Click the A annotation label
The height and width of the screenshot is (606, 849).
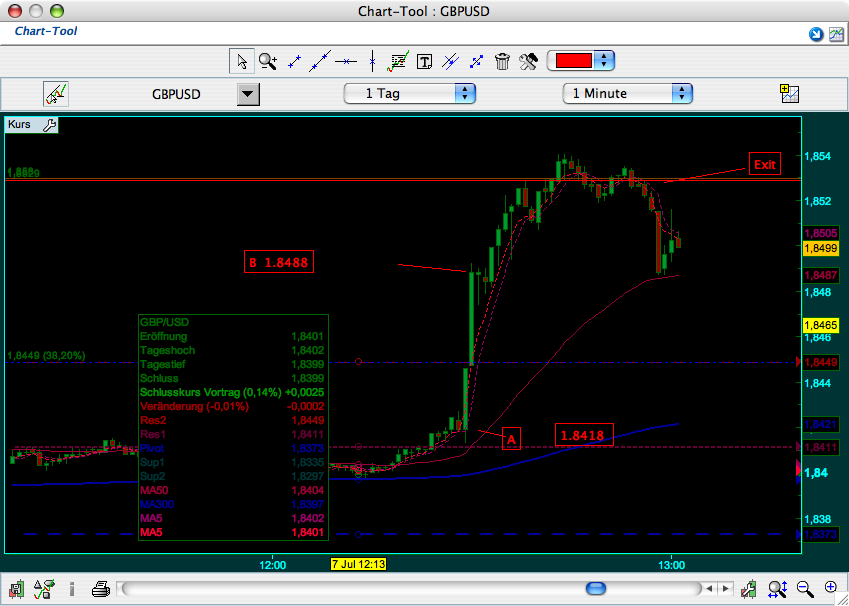[511, 438]
